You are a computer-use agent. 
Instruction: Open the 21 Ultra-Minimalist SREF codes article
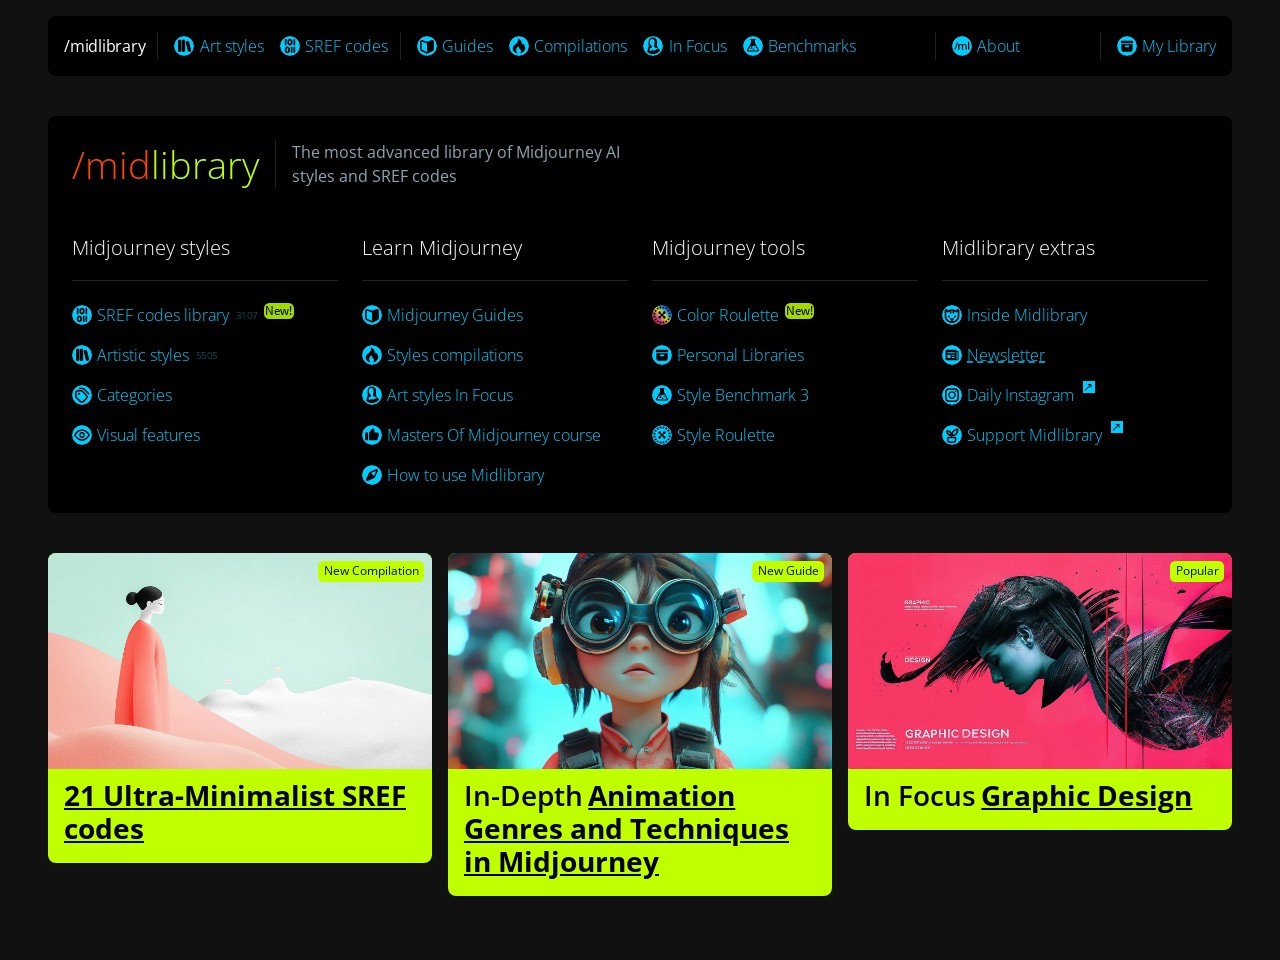(x=235, y=812)
